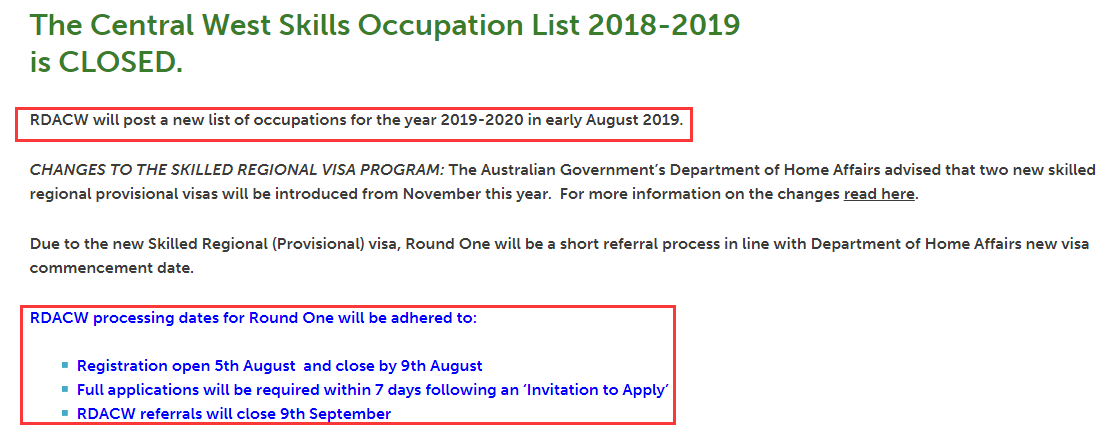The height and width of the screenshot is (435, 1109).
Task: Click the "Central West Skills Occupation List" heading
Action: 385,24
